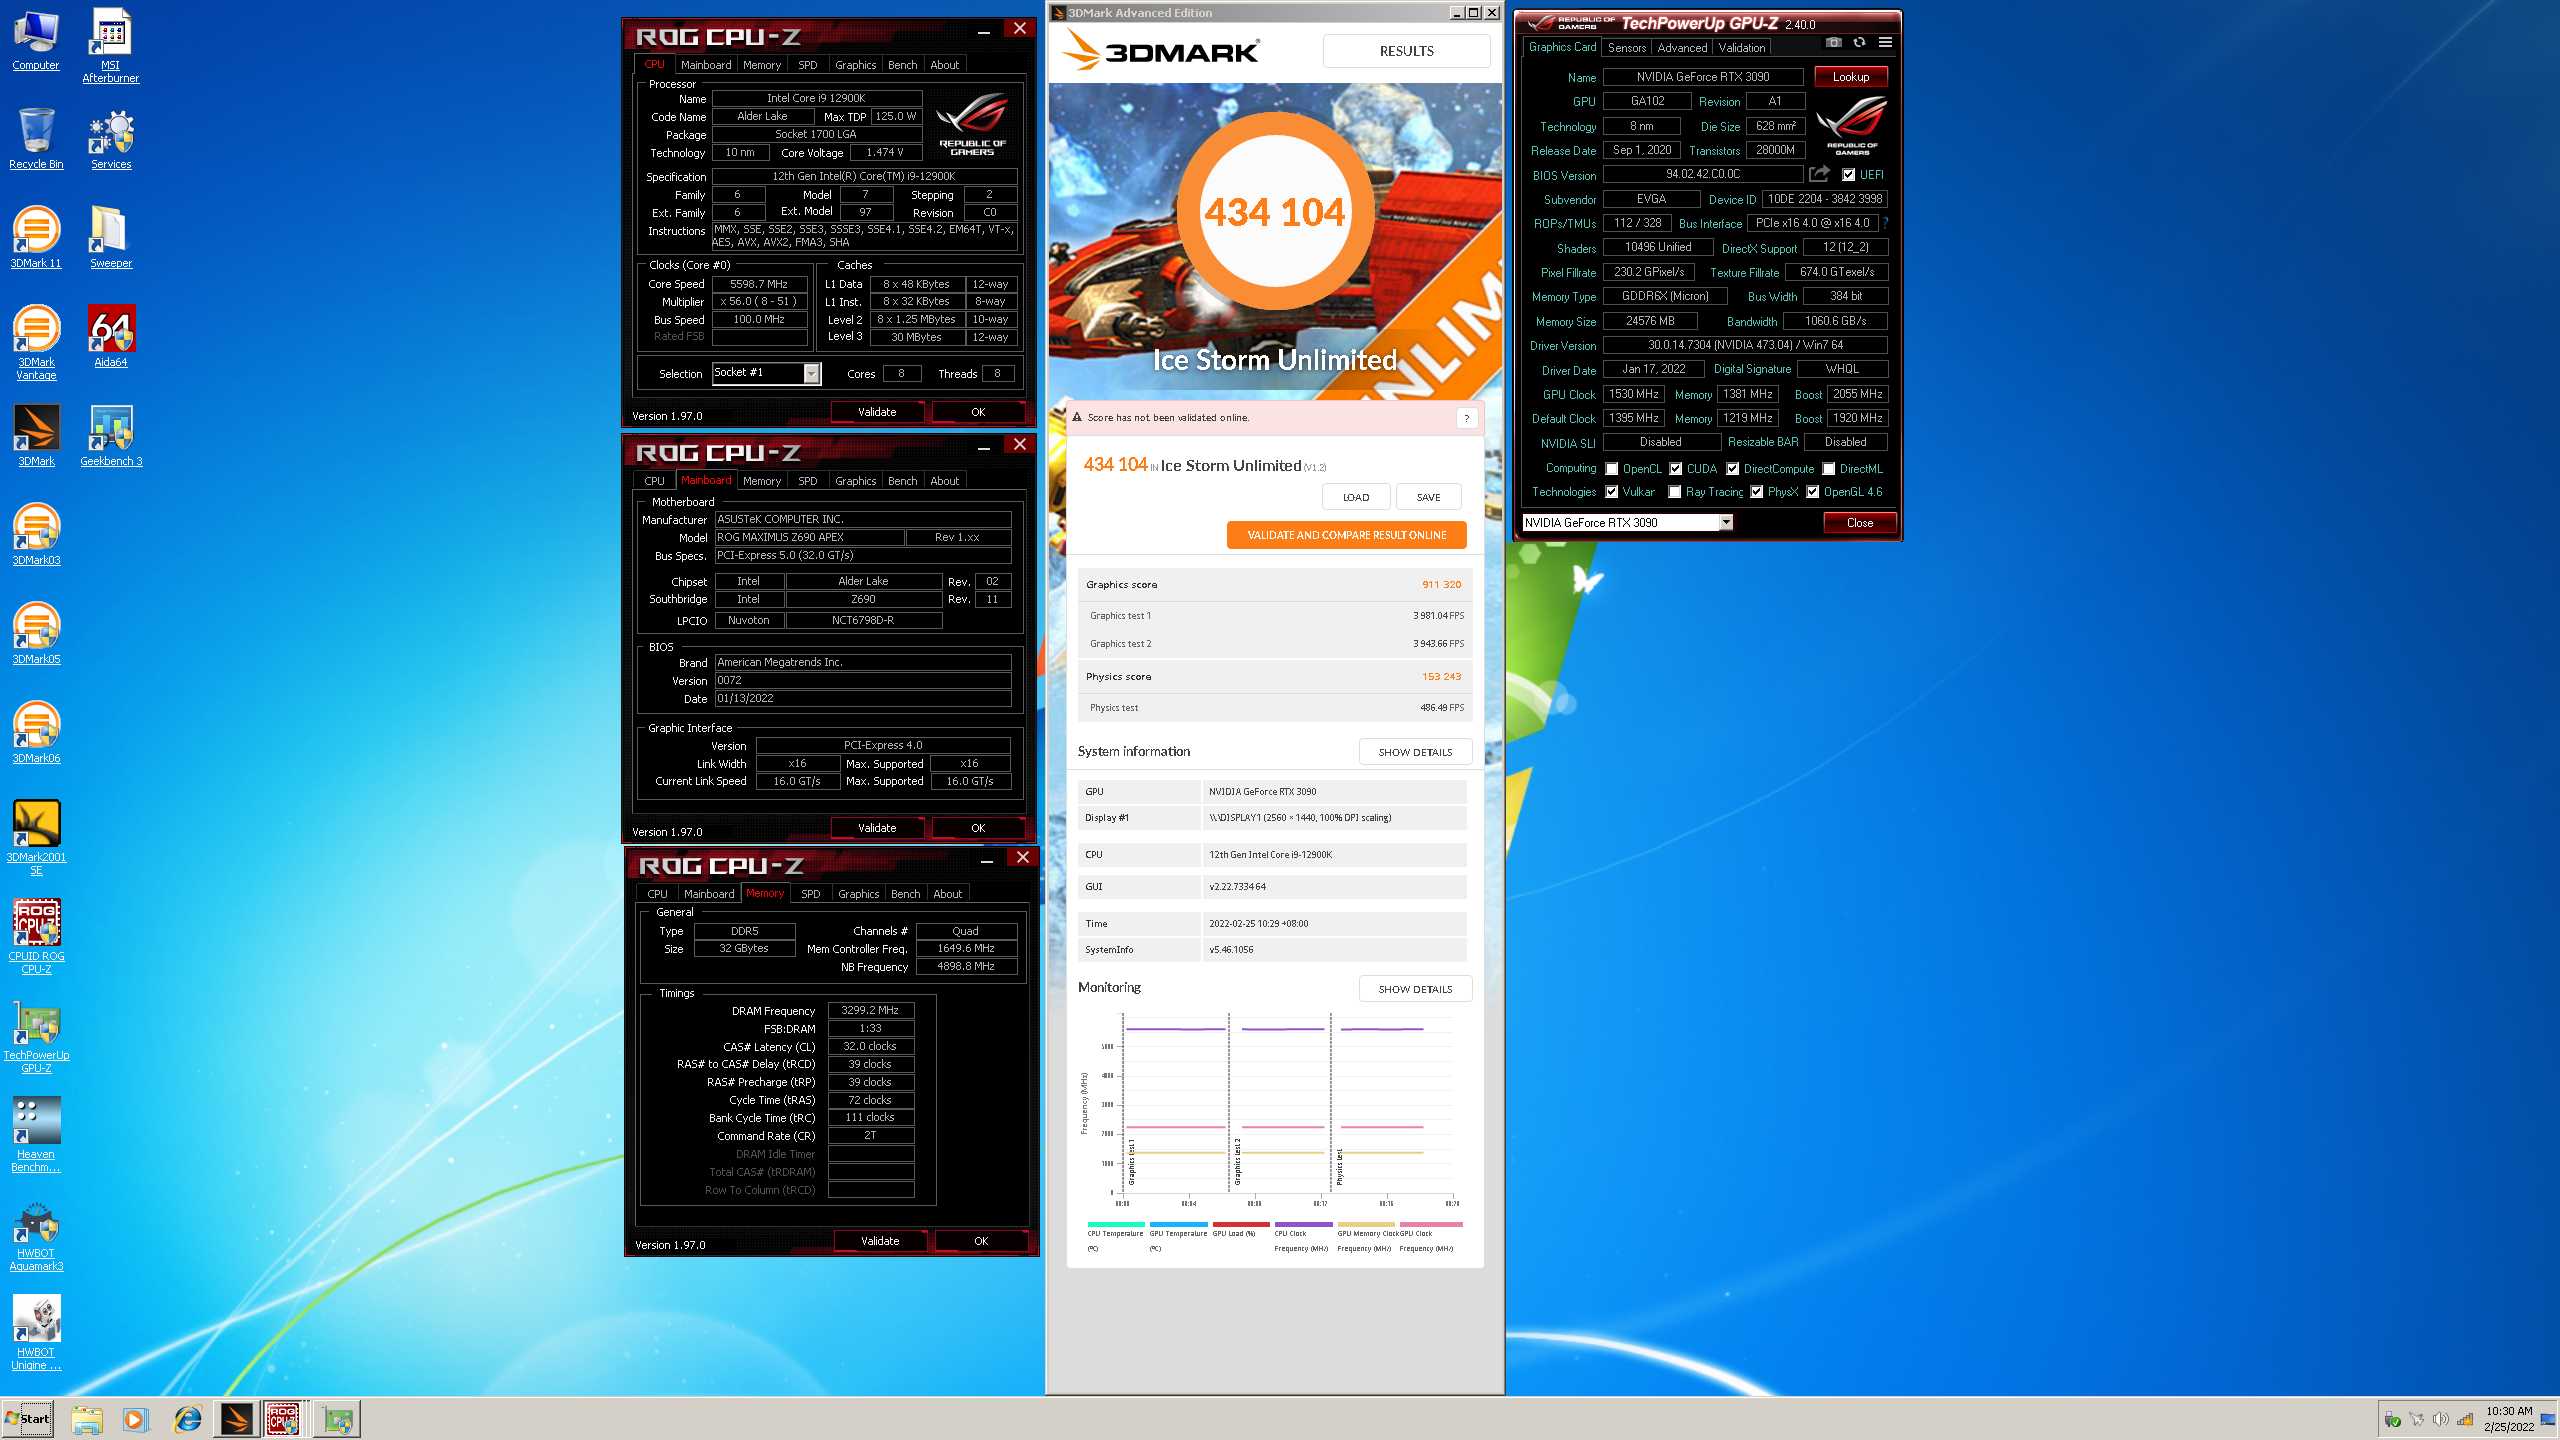Open HWBOT Unigine desktop shortcut
Image resolution: width=2560 pixels, height=1440 pixels.
pyautogui.click(x=36, y=1332)
